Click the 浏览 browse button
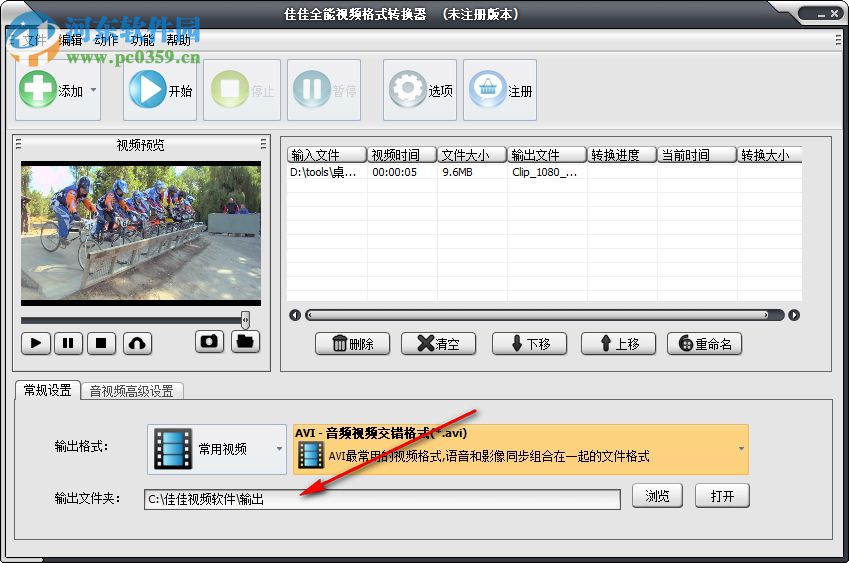This screenshot has width=849, height=563. pyautogui.click(x=657, y=496)
